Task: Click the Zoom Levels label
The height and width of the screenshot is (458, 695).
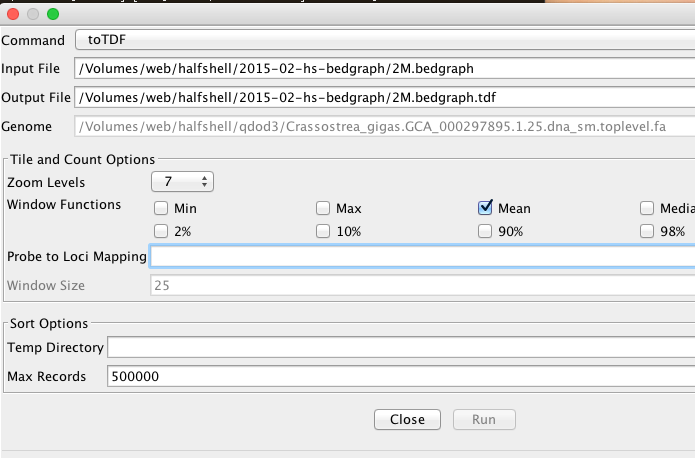Action: tap(46, 182)
